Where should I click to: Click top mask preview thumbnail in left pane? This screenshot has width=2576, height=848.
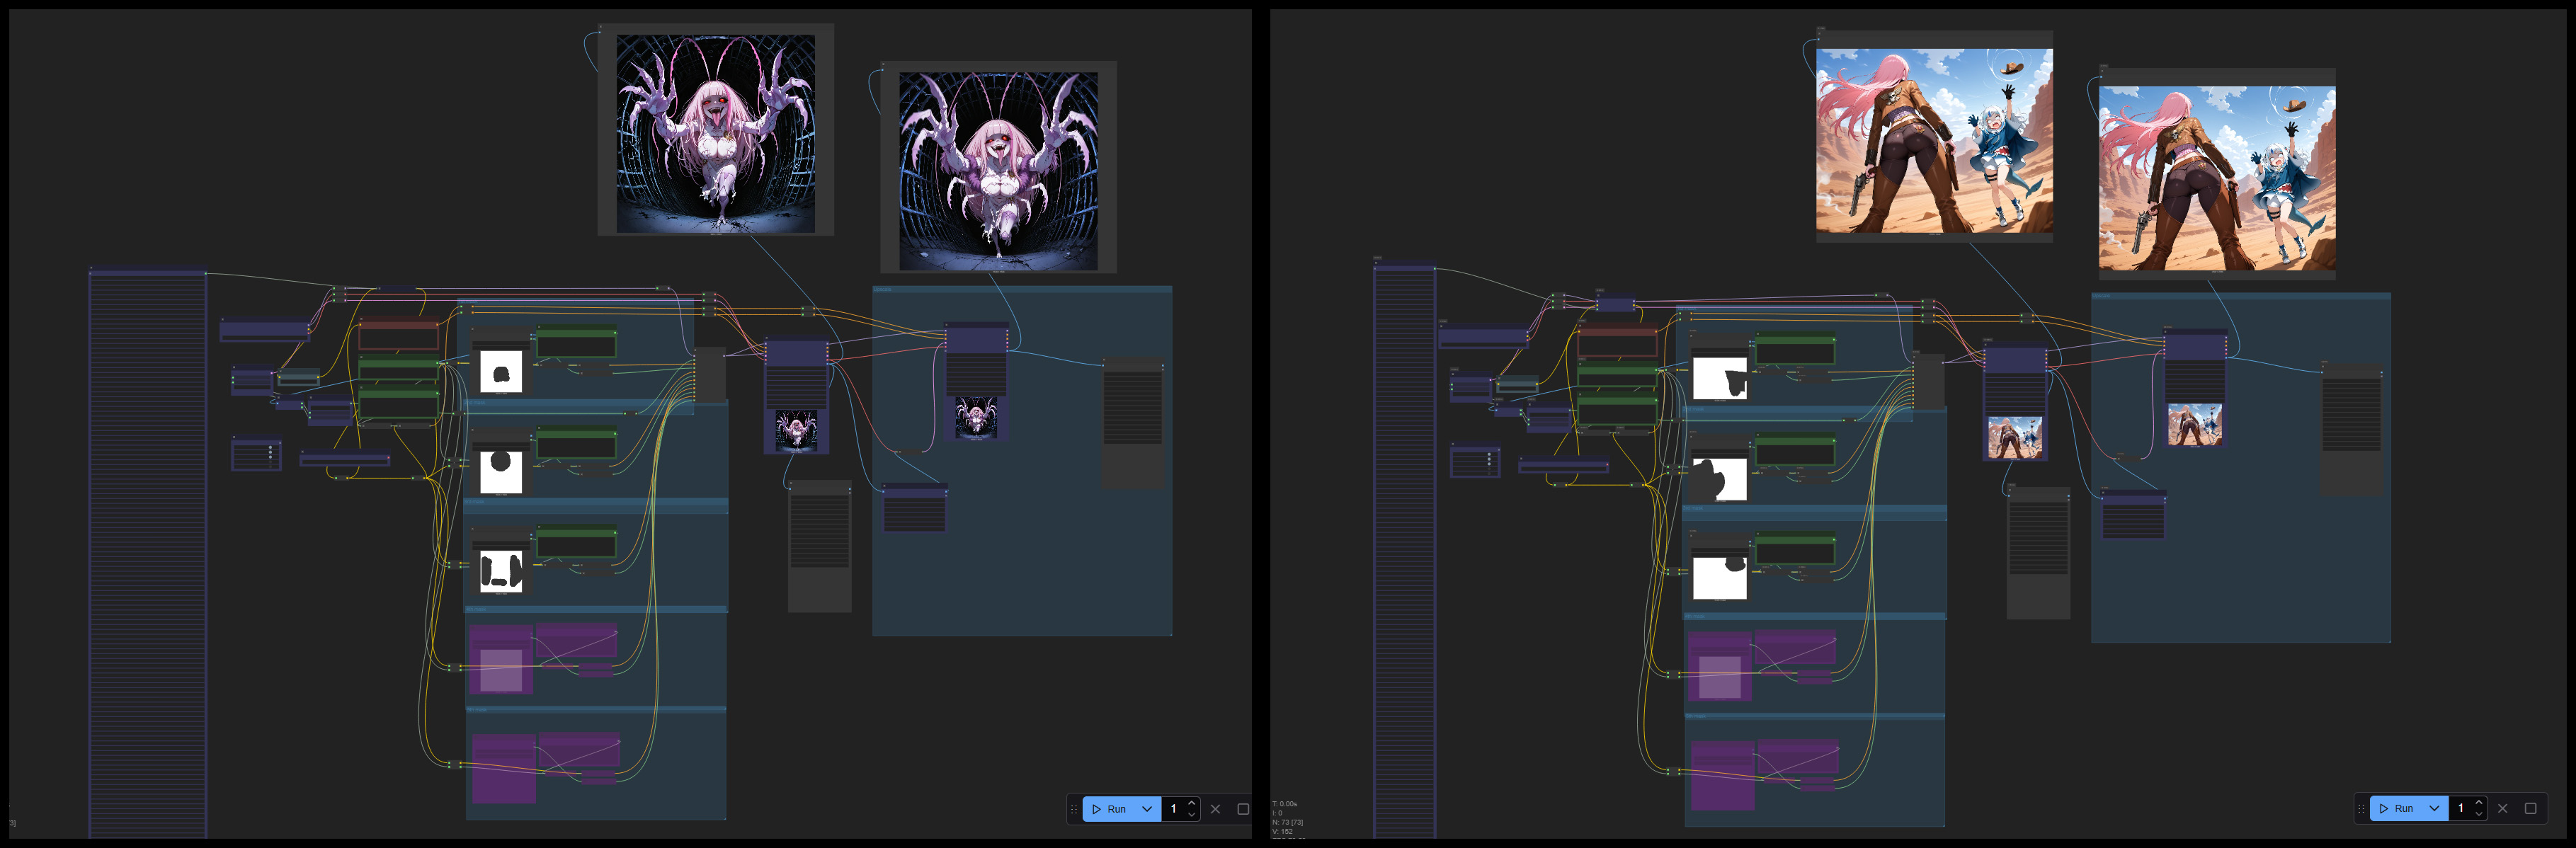[x=501, y=372]
